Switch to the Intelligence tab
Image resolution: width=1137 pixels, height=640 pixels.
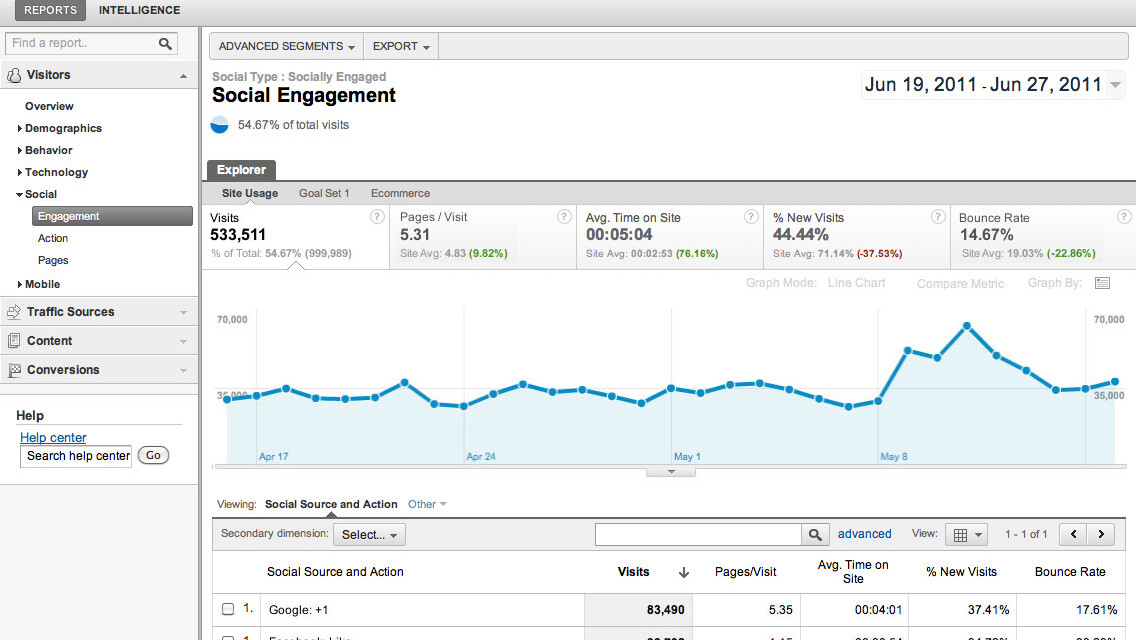tap(139, 10)
